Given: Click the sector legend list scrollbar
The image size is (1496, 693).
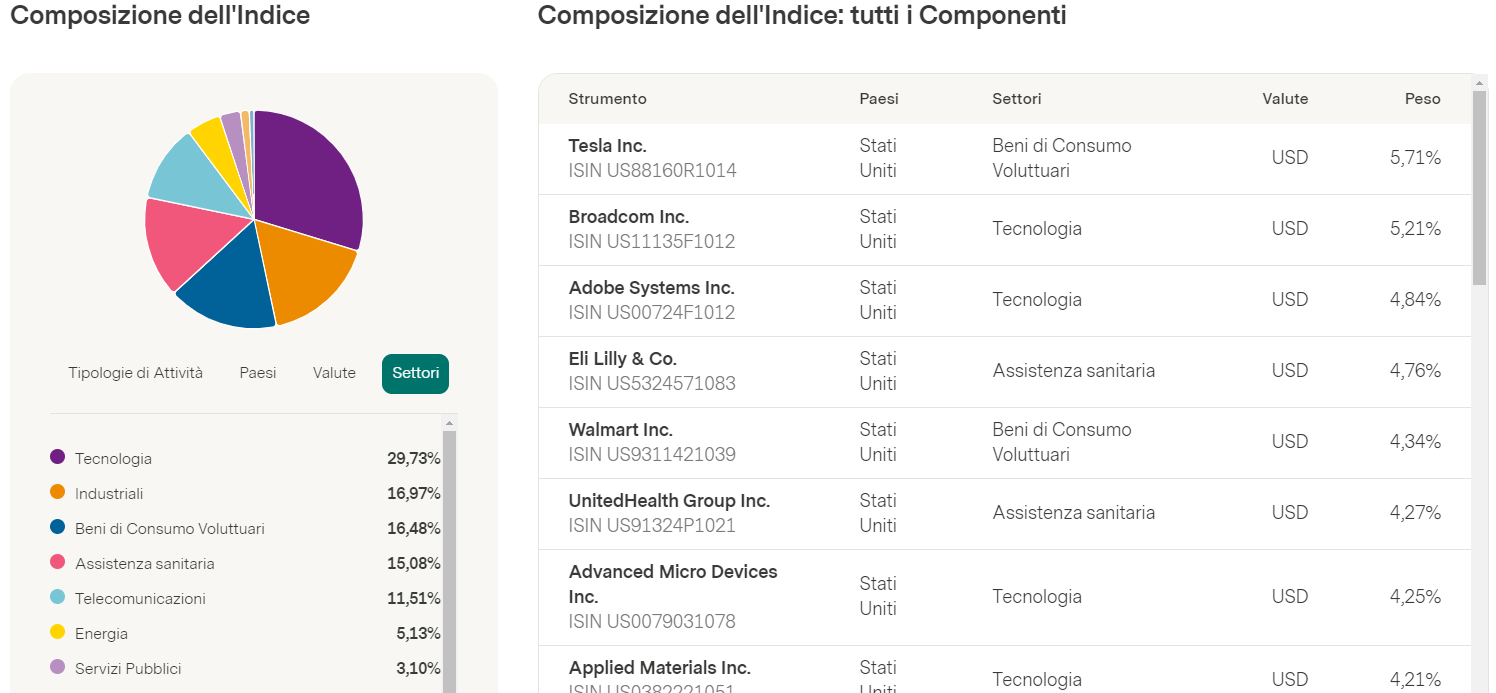Looking at the screenshot, I should pos(449,560).
